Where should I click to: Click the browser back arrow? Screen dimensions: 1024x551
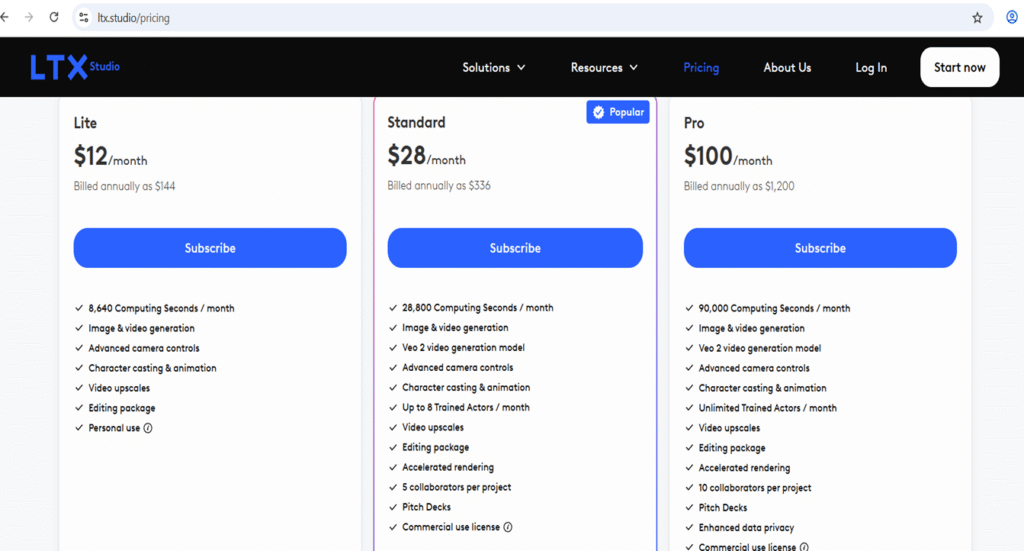(5, 18)
